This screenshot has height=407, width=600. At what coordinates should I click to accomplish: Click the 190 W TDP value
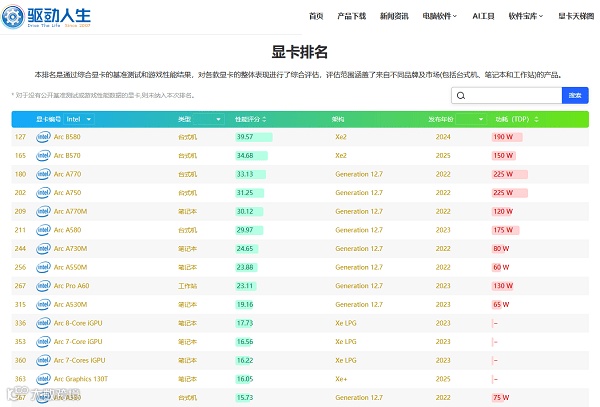[x=503, y=137]
